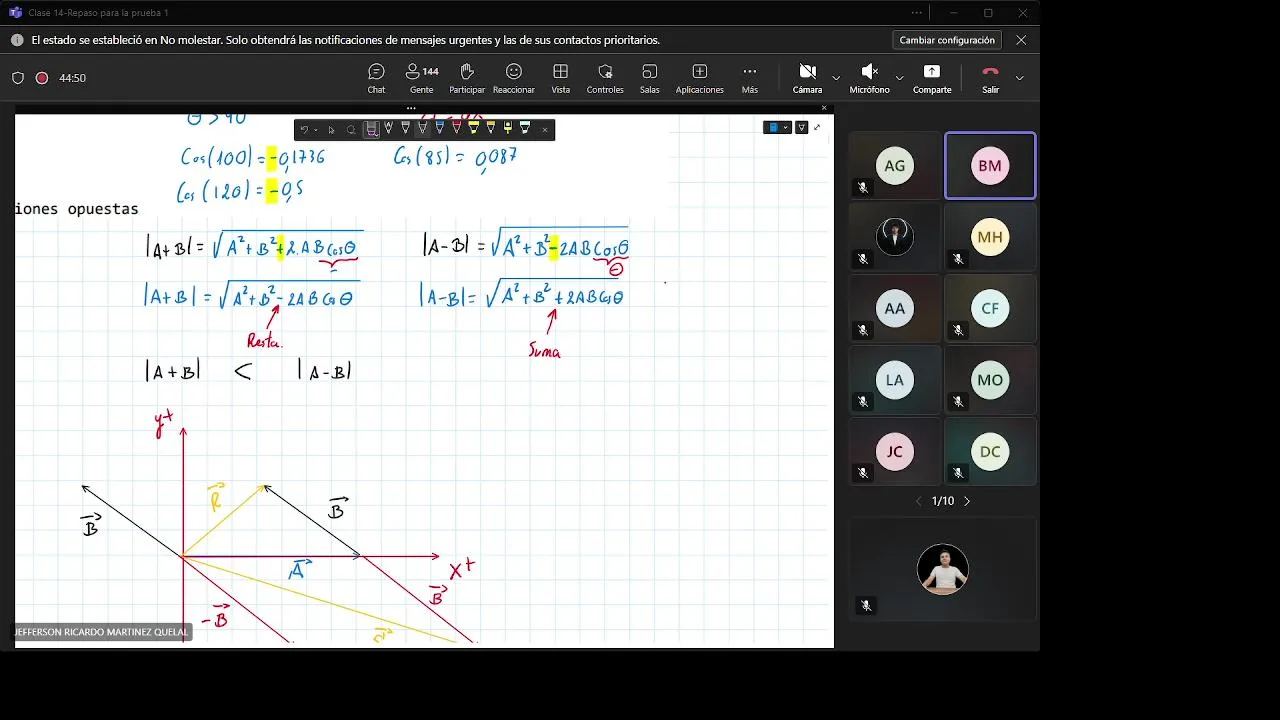1280x720 pixels.
Task: Click the 1/10 page indicator
Action: coord(943,501)
